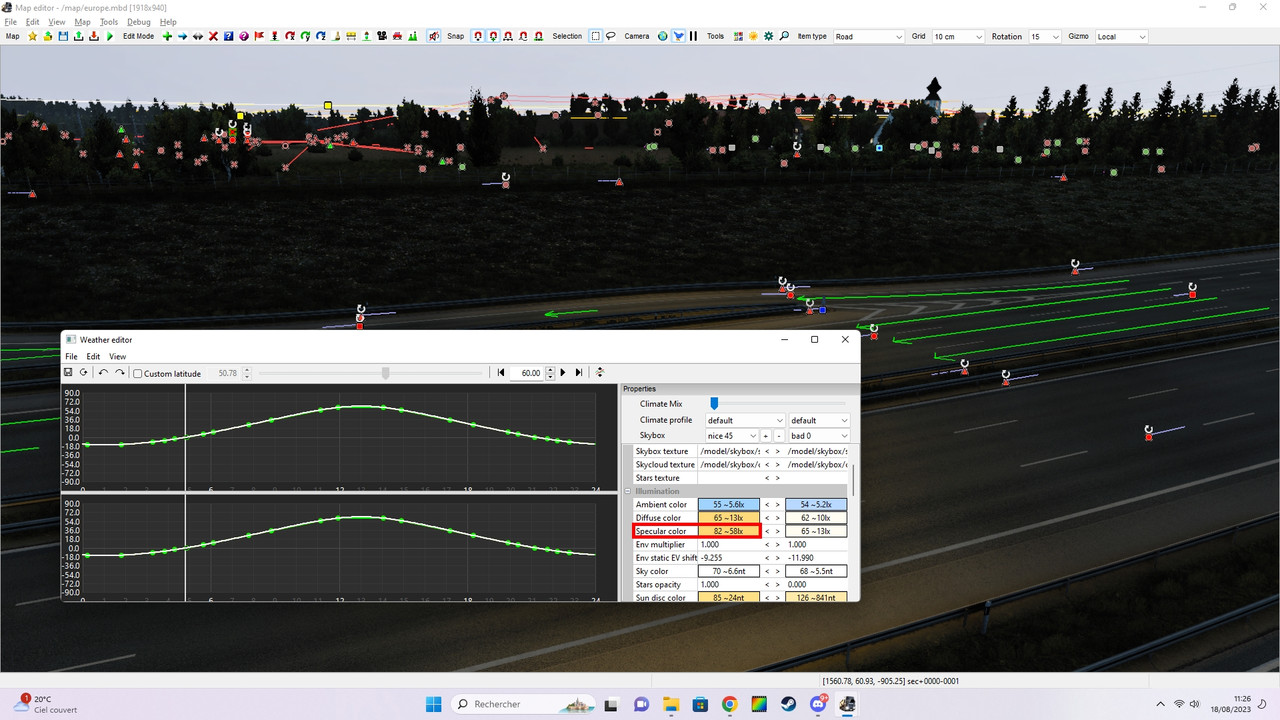Jump to start of weather timeline
Screen dimensions: 1280x720
click(x=500, y=372)
